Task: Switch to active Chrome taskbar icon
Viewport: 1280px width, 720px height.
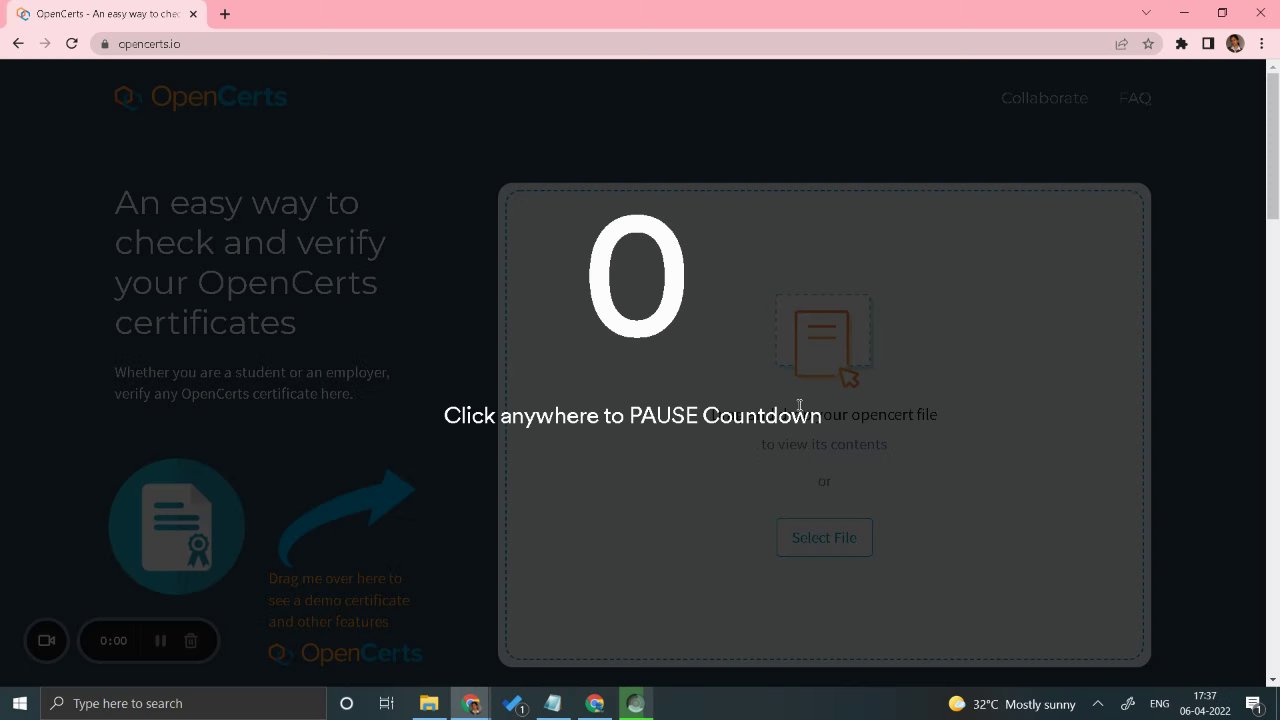Action: tap(471, 704)
